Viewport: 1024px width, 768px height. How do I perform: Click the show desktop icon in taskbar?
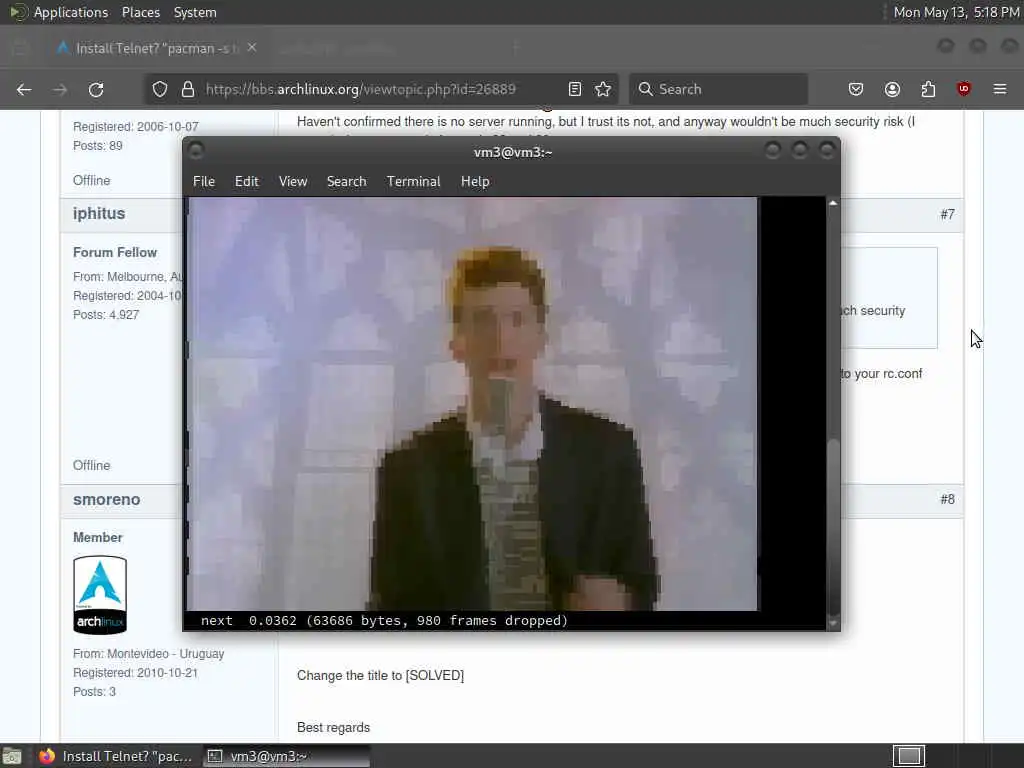tap(12, 756)
